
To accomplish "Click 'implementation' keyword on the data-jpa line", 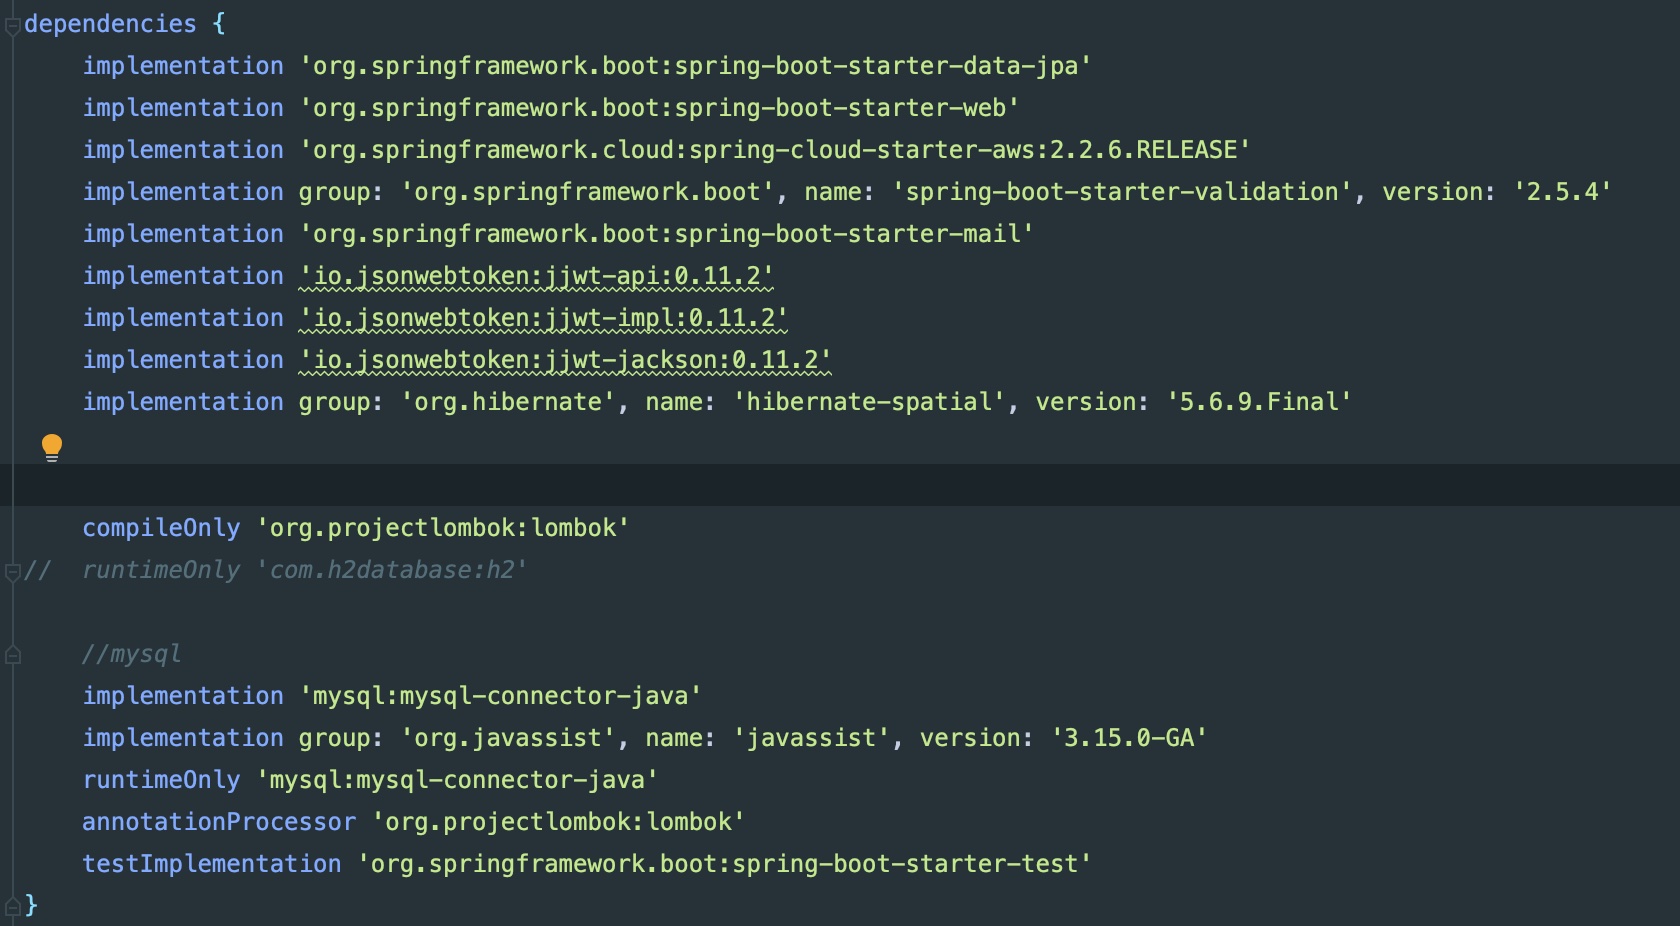I will pyautogui.click(x=183, y=66).
